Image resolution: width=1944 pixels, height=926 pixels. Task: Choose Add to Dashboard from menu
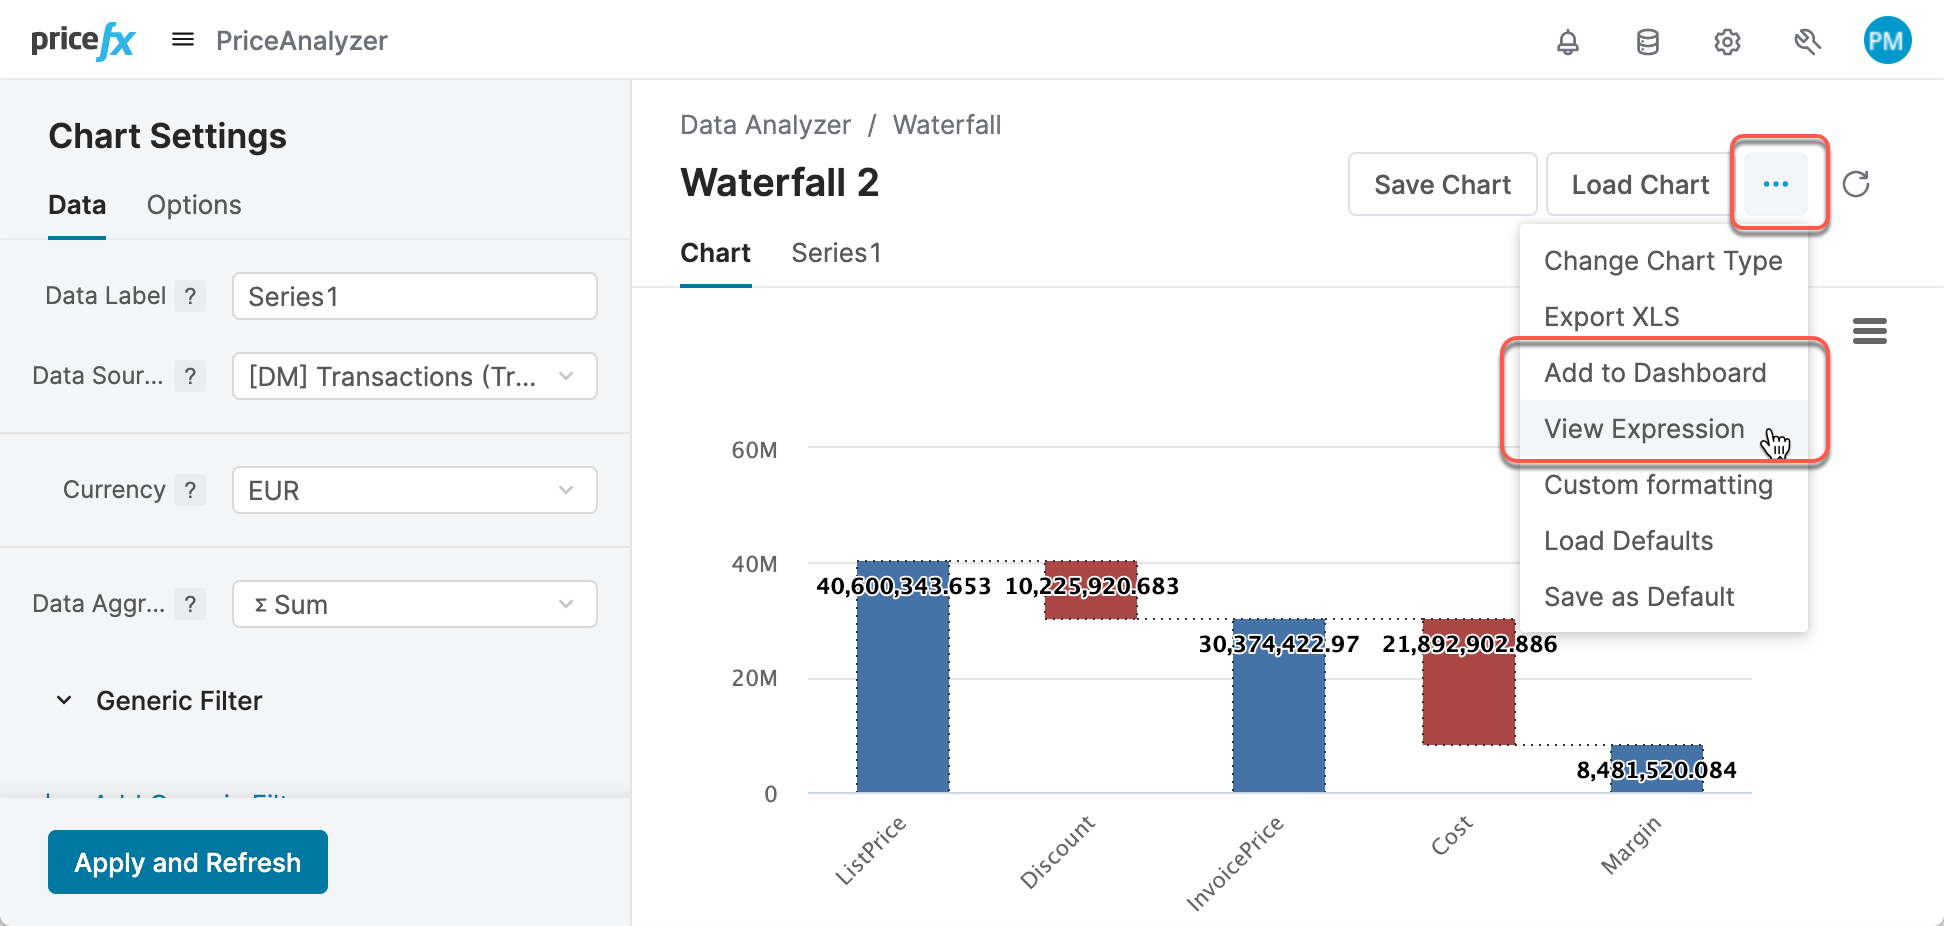pyautogui.click(x=1654, y=373)
